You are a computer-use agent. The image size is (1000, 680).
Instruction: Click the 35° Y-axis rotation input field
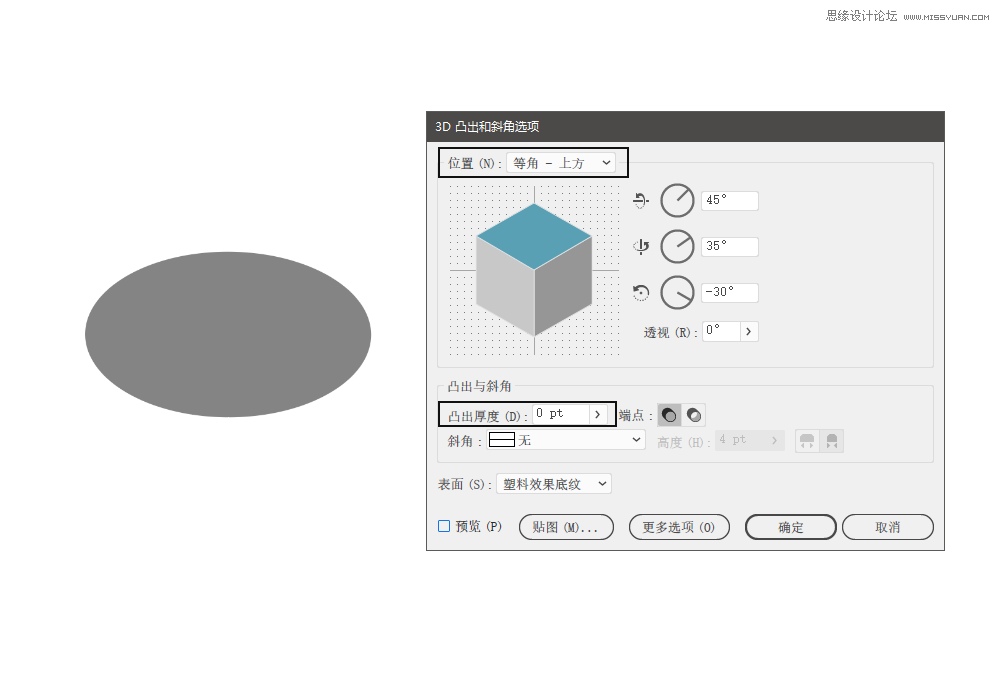[x=729, y=247]
